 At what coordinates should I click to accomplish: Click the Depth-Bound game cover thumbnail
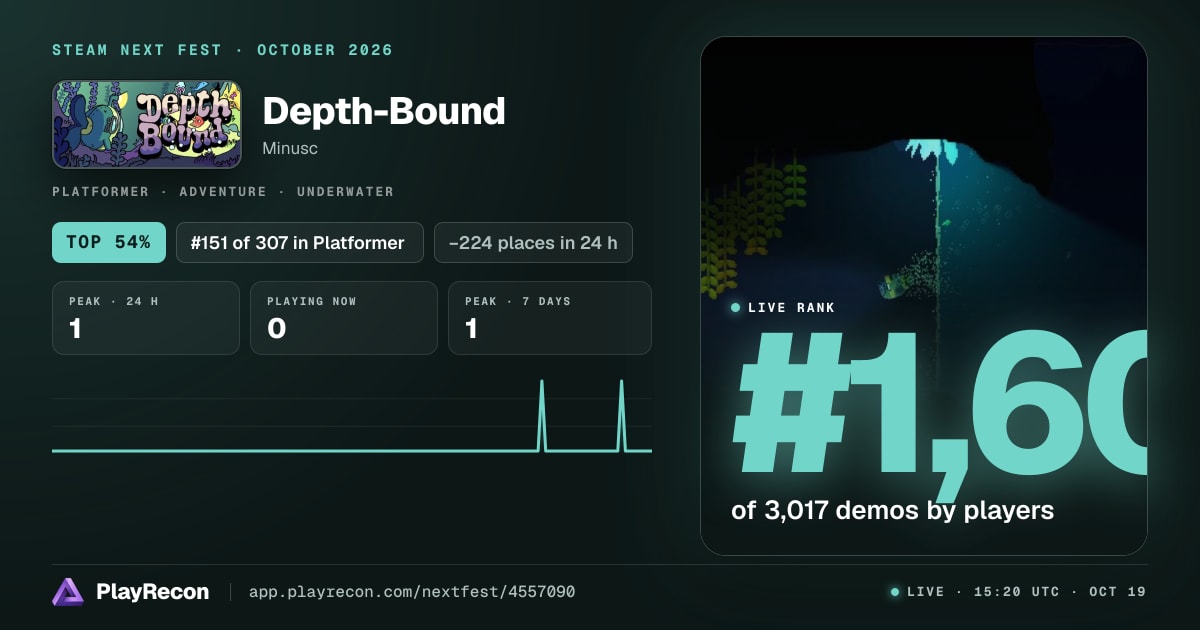[147, 124]
